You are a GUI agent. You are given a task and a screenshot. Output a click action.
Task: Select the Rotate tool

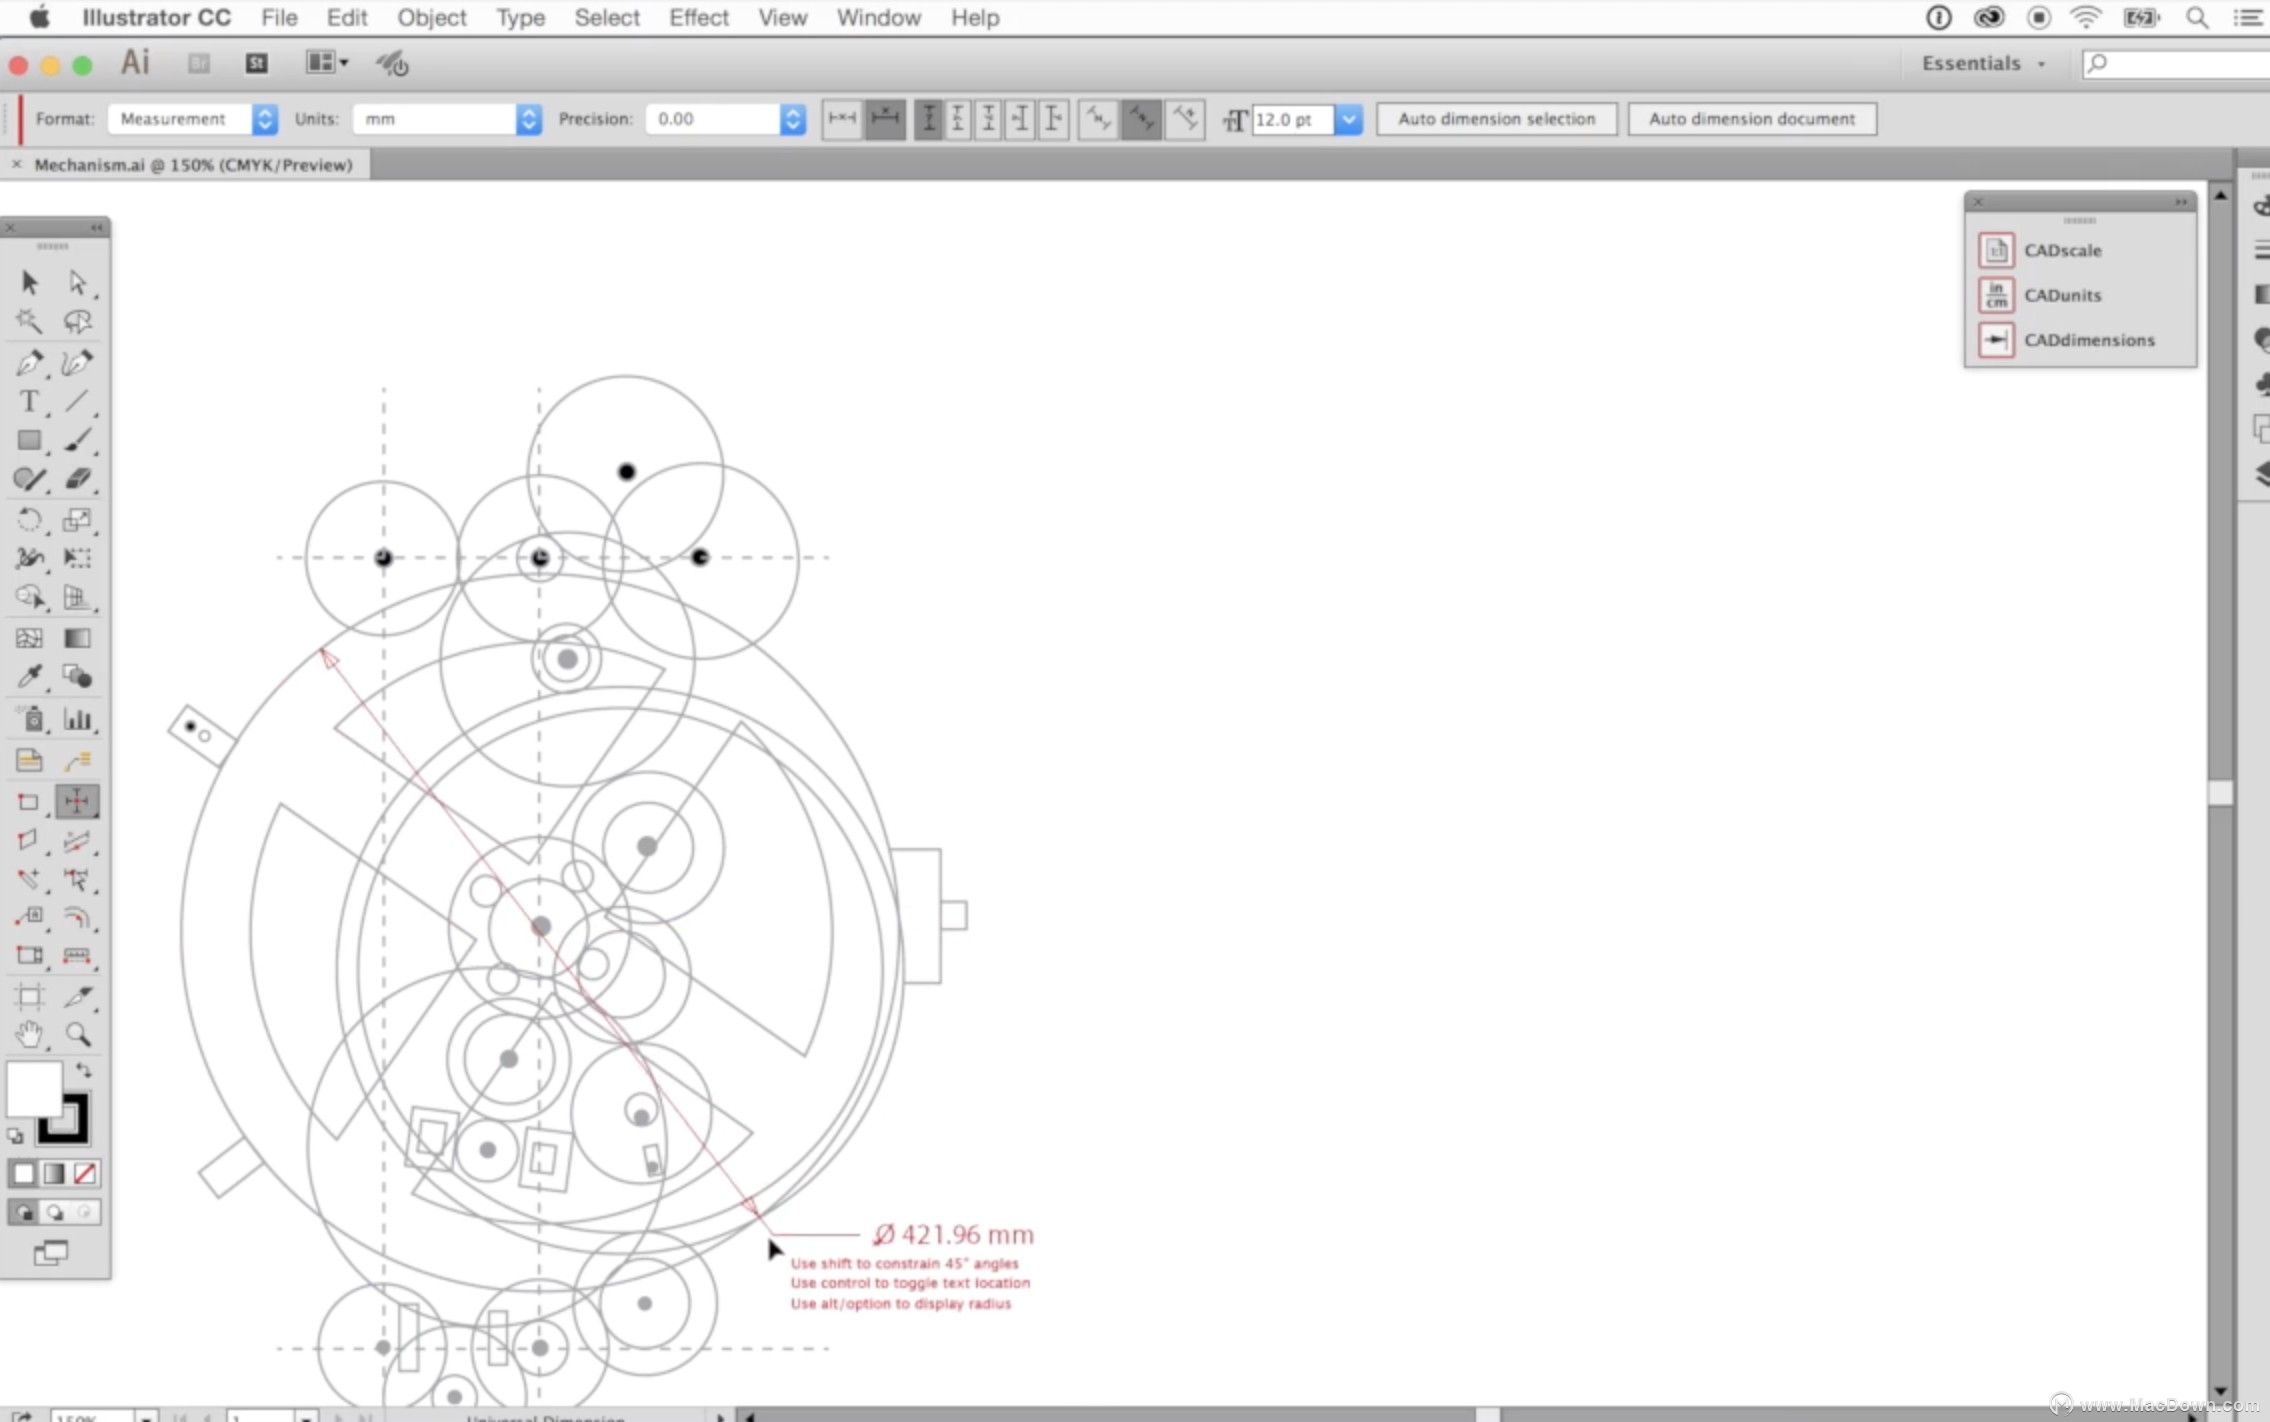(29, 519)
